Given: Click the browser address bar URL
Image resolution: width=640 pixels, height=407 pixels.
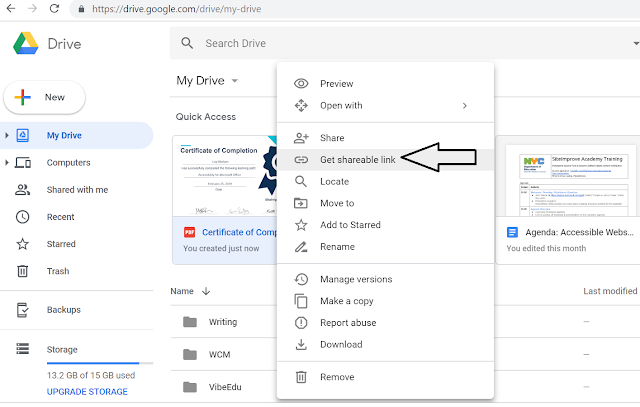Looking at the screenshot, I should pos(177,9).
